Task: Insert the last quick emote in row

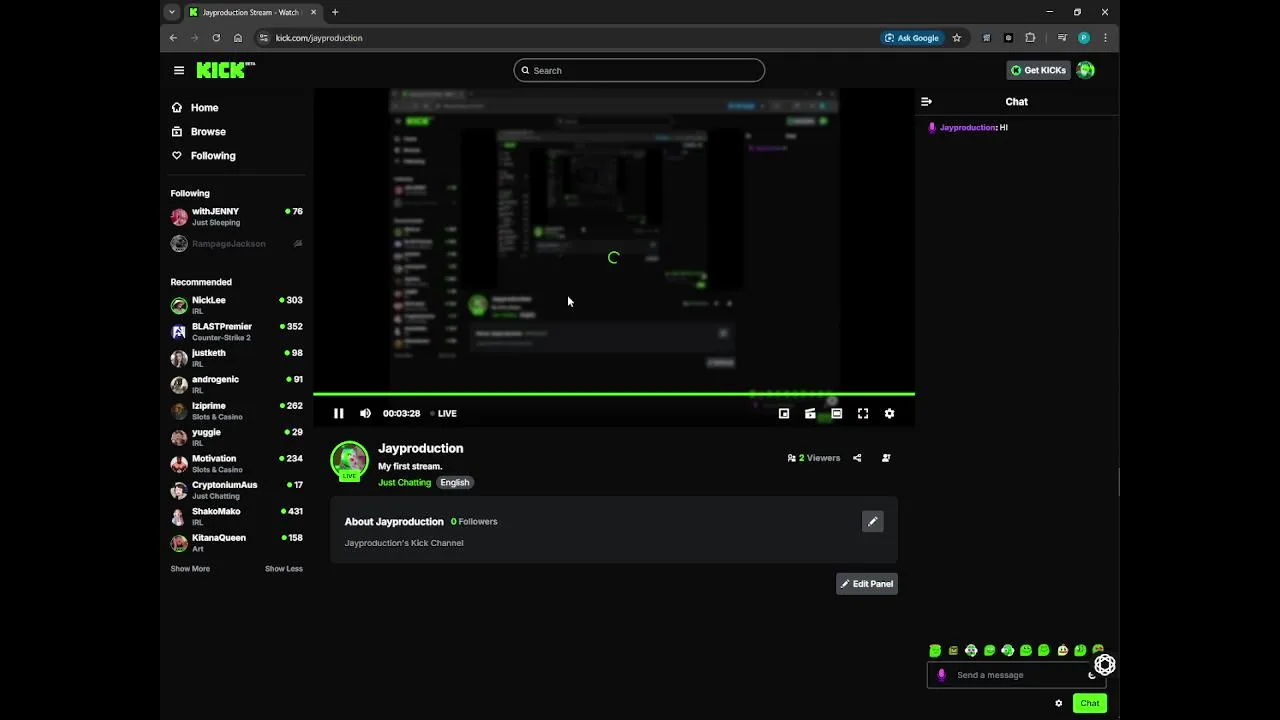Action: click(1098, 650)
